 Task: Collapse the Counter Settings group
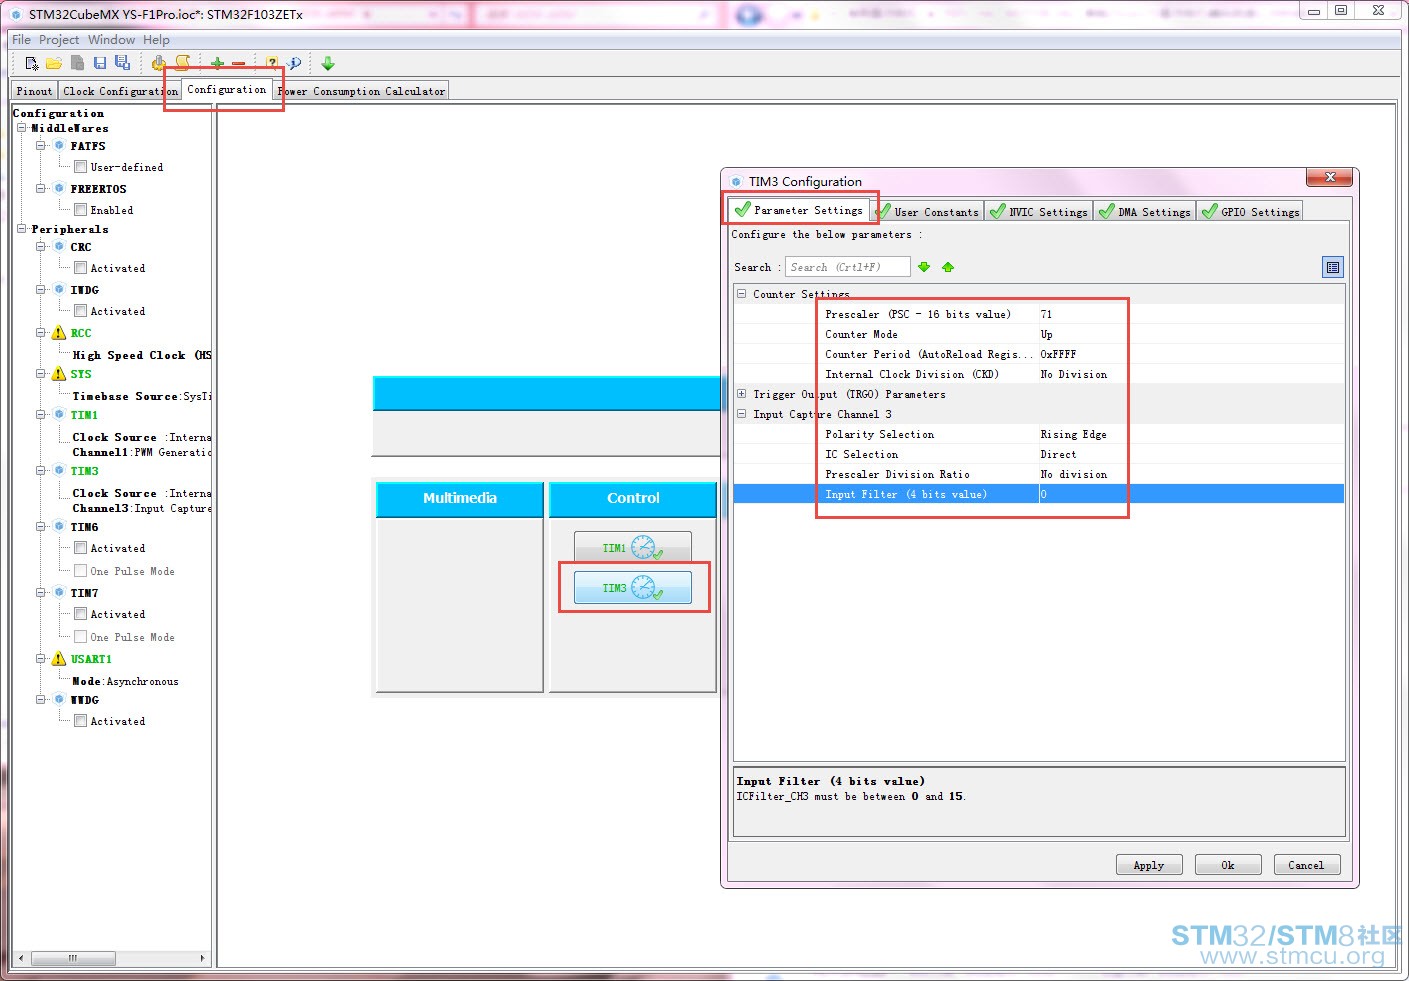[742, 294]
